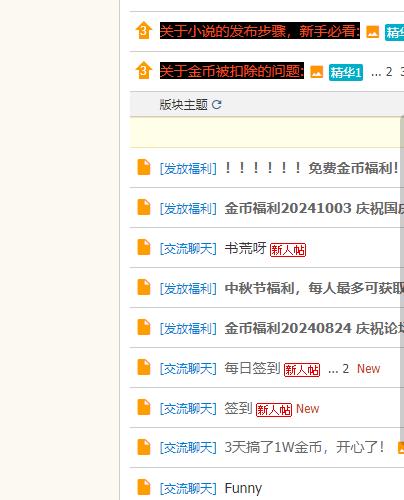Click document icon of 书荒呀 thread

point(144,247)
